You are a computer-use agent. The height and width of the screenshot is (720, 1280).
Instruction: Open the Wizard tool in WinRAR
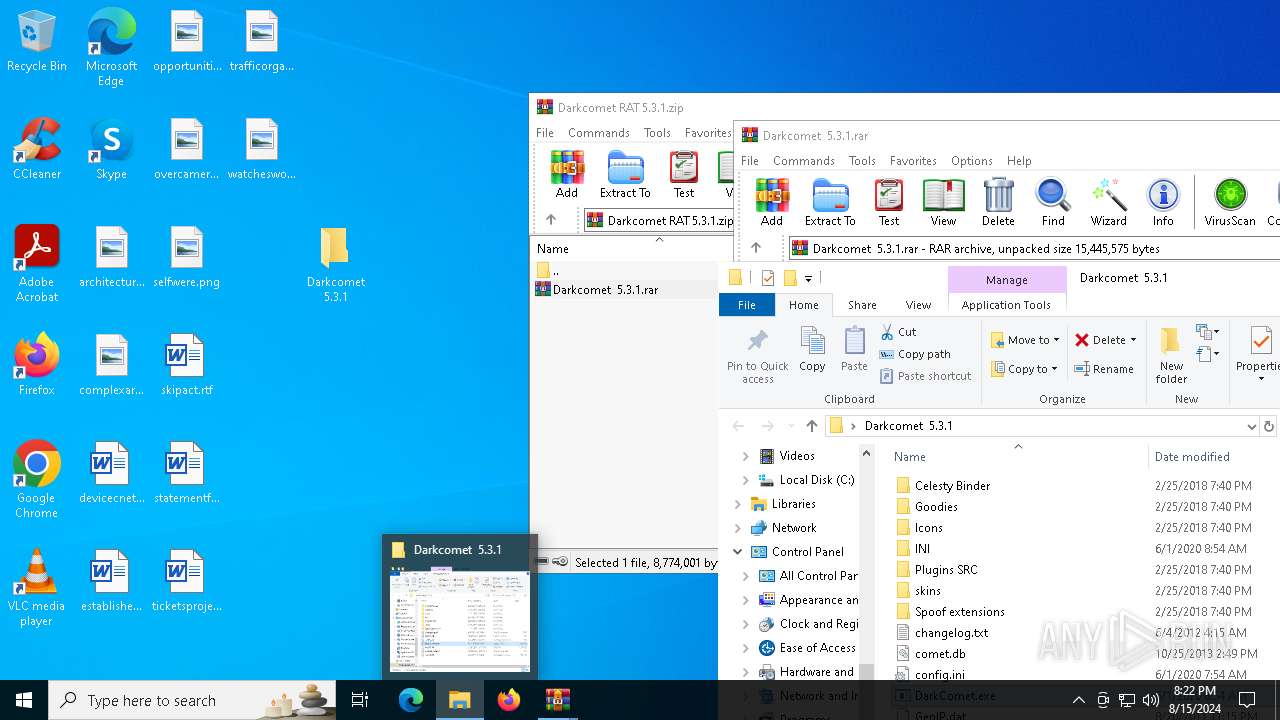[1108, 202]
